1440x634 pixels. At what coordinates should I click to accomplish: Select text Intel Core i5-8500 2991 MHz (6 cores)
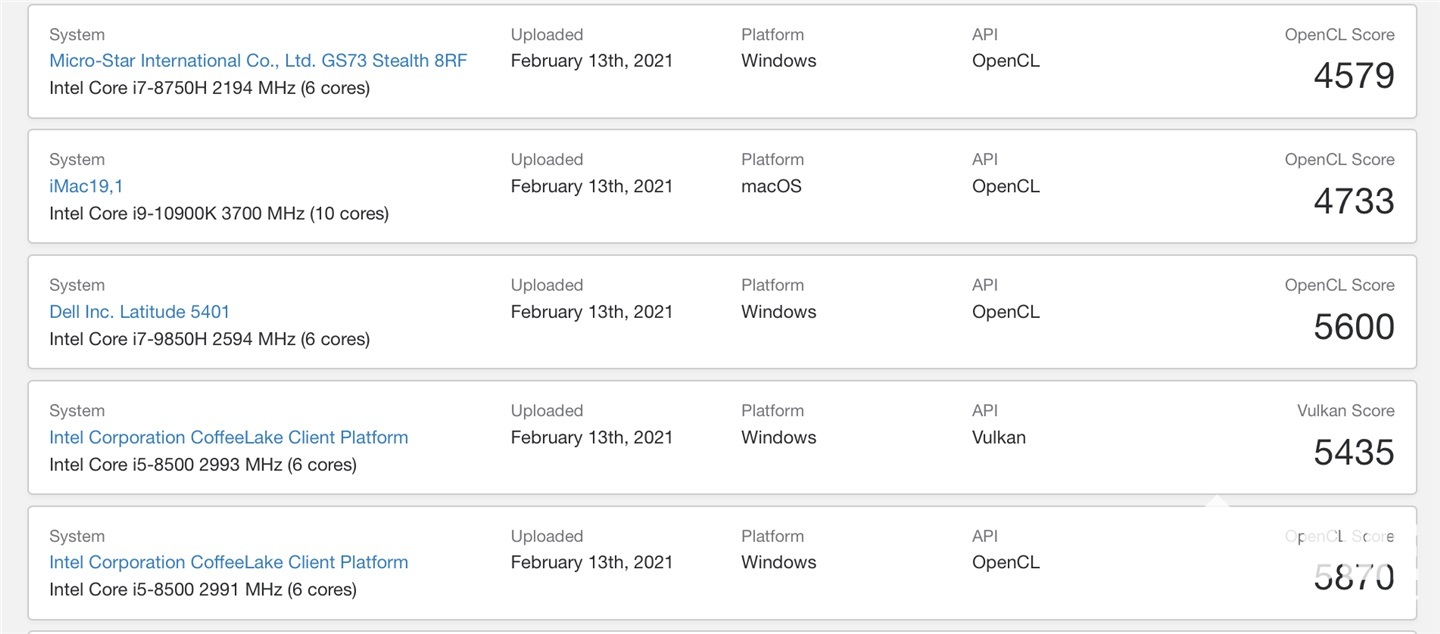(x=203, y=590)
